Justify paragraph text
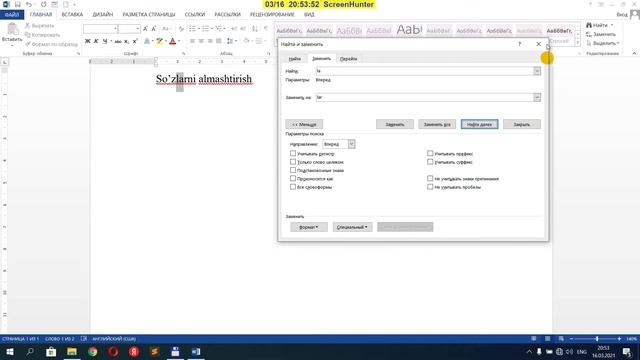 coord(219,41)
